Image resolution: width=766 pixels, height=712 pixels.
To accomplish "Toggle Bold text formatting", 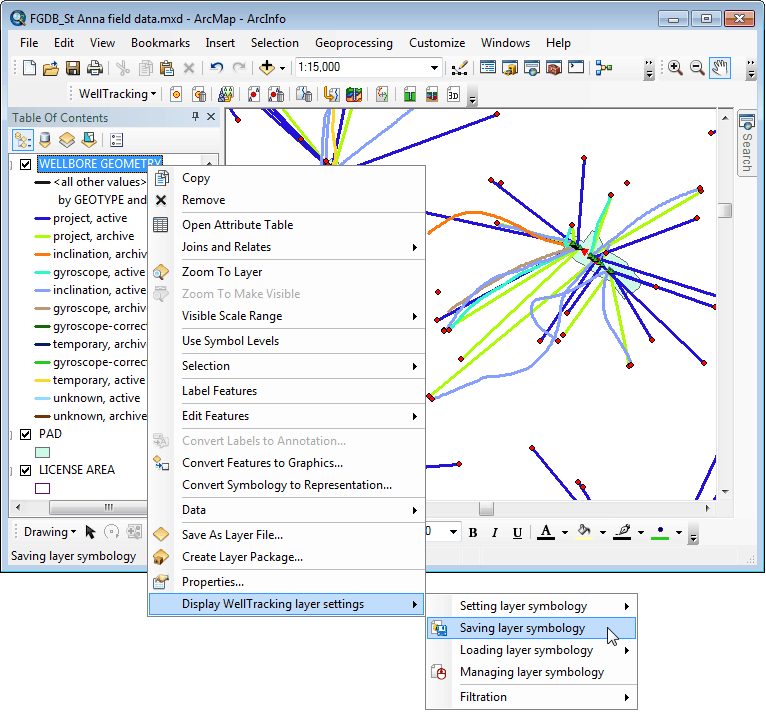I will click(x=473, y=533).
